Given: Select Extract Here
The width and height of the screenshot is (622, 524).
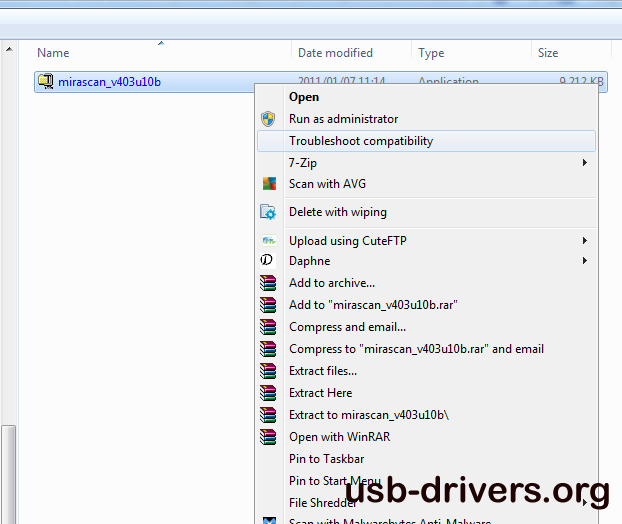Looking at the screenshot, I should 426,393.
